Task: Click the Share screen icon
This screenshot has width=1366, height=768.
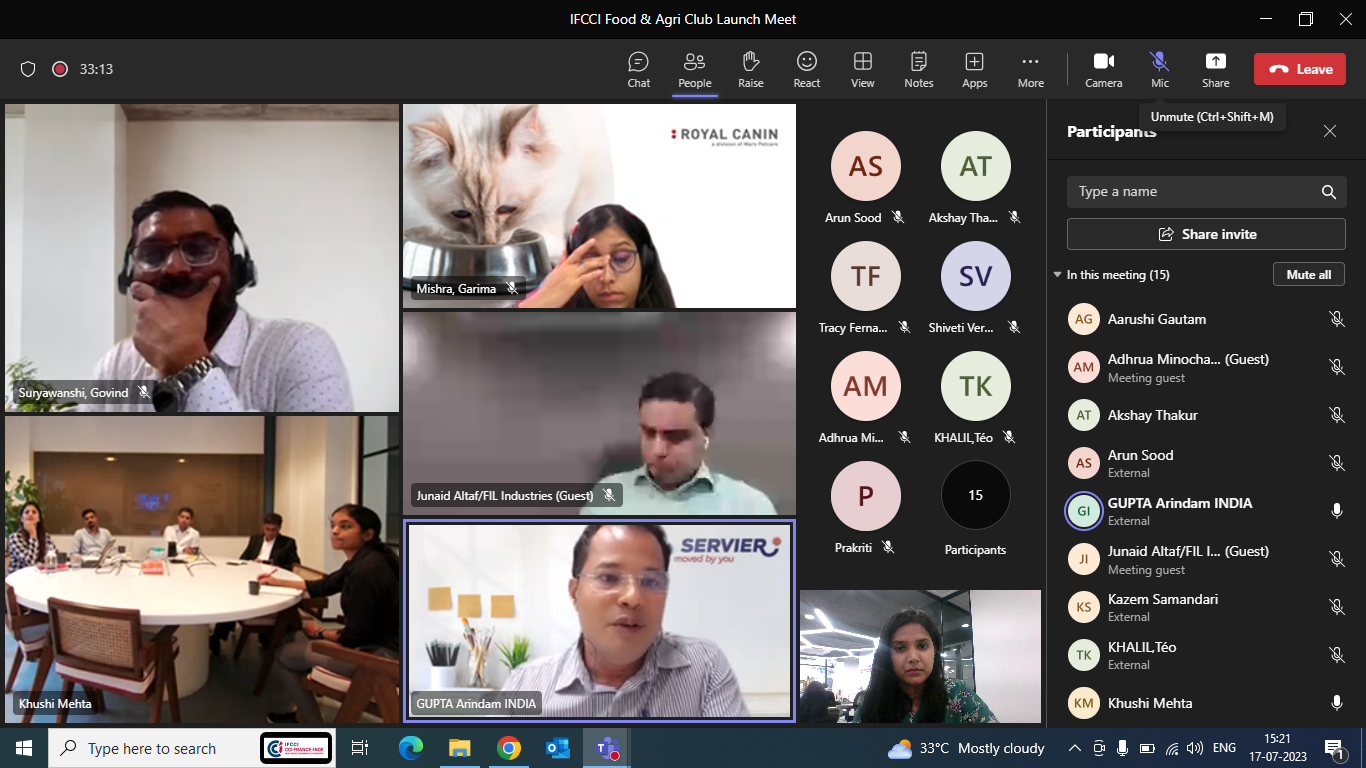Action: 1215,69
